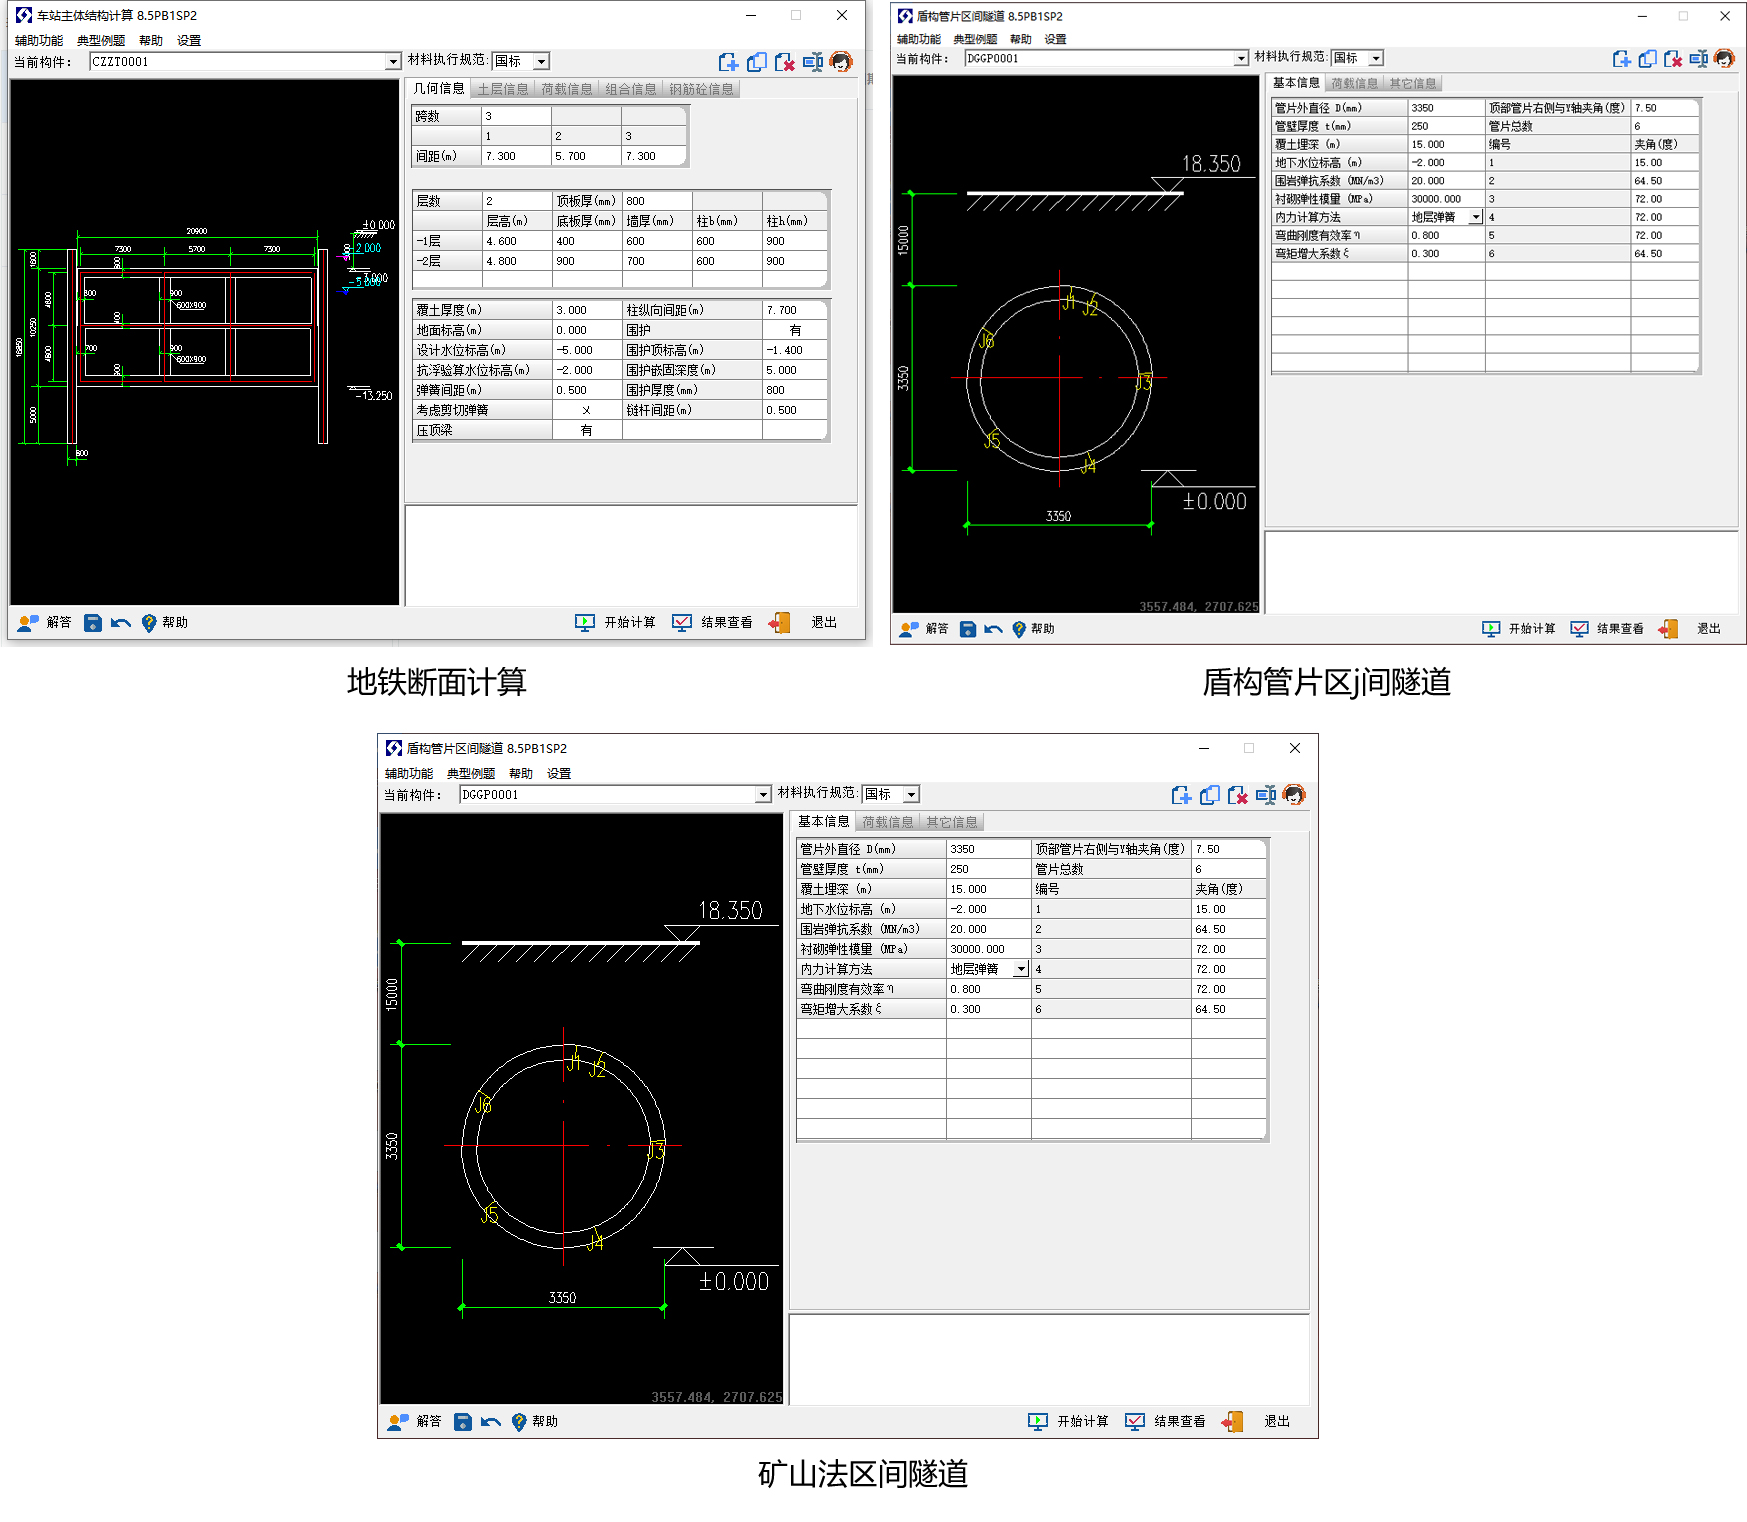
Task: Click the undo arrow icon in station structure window
Action: (121, 623)
